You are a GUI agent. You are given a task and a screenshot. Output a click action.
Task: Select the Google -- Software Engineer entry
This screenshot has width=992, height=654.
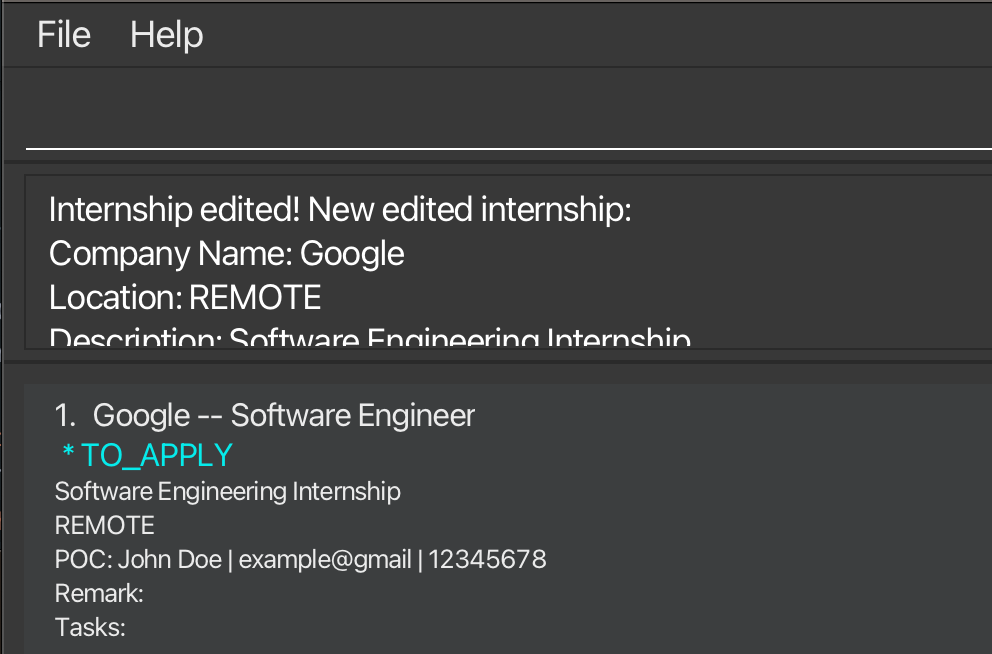pyautogui.click(x=282, y=414)
